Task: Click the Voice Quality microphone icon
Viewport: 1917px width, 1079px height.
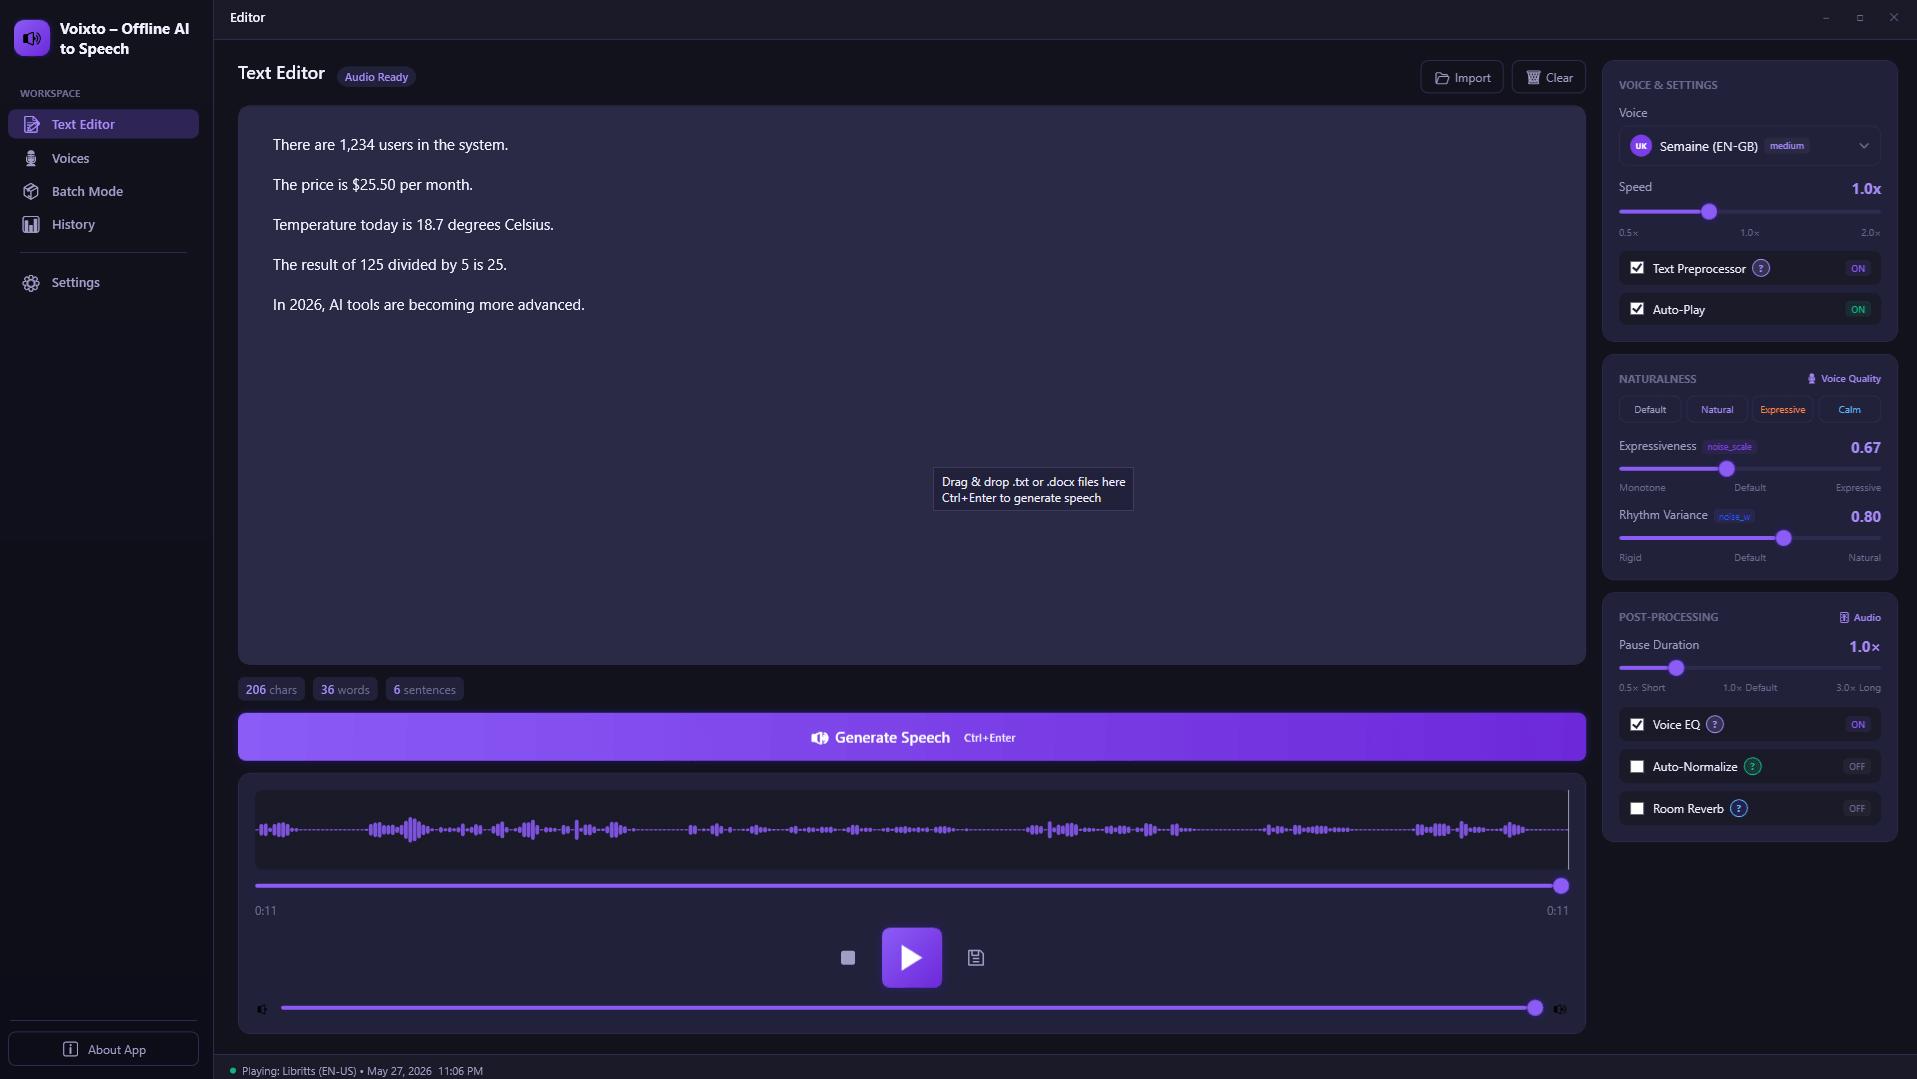Action: [x=1811, y=379]
